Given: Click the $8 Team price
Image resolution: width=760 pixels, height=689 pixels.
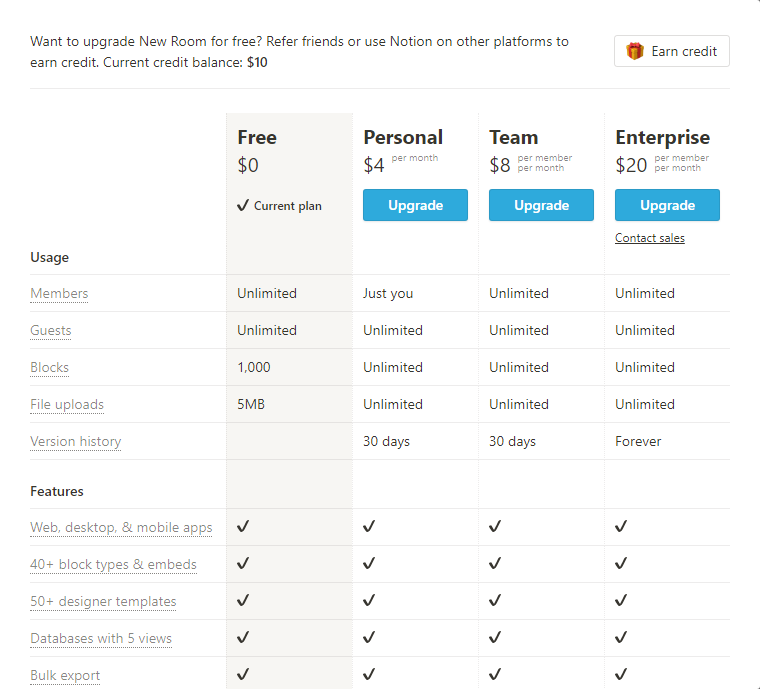Looking at the screenshot, I should 500,165.
